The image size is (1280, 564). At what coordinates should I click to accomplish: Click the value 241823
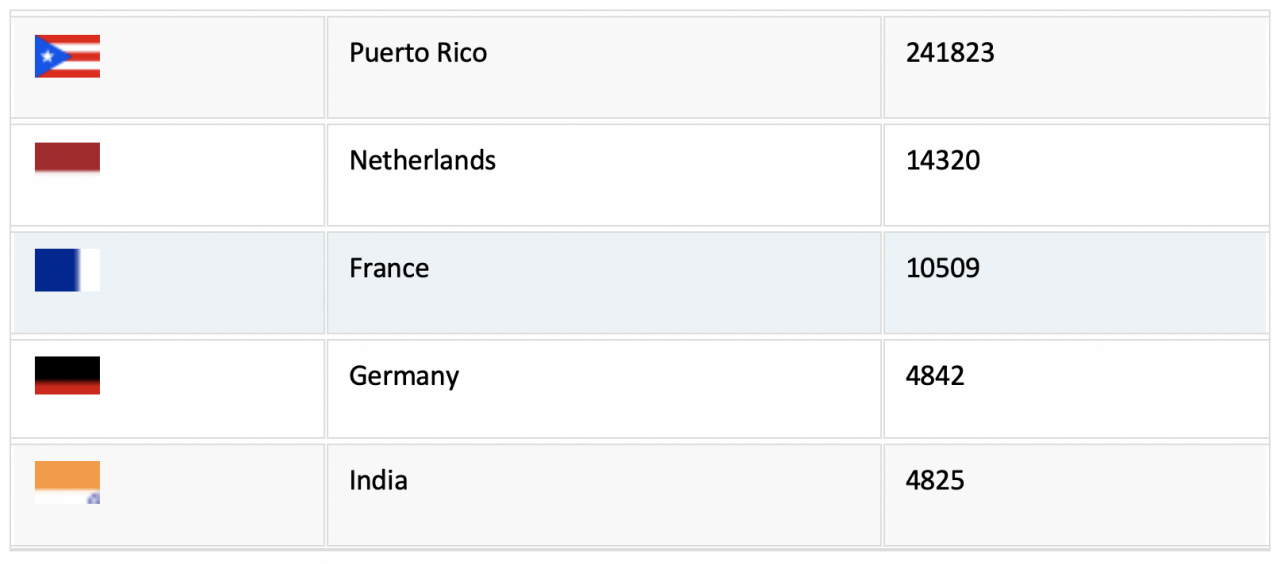(x=950, y=53)
